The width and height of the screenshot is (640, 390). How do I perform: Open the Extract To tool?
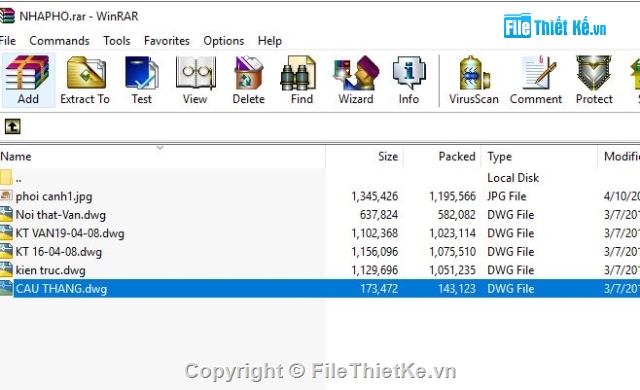(85, 80)
